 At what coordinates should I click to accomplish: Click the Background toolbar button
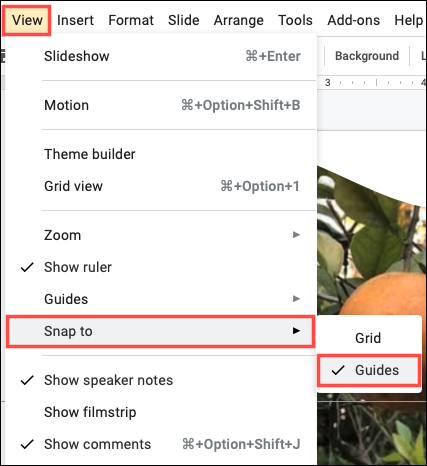click(x=367, y=56)
